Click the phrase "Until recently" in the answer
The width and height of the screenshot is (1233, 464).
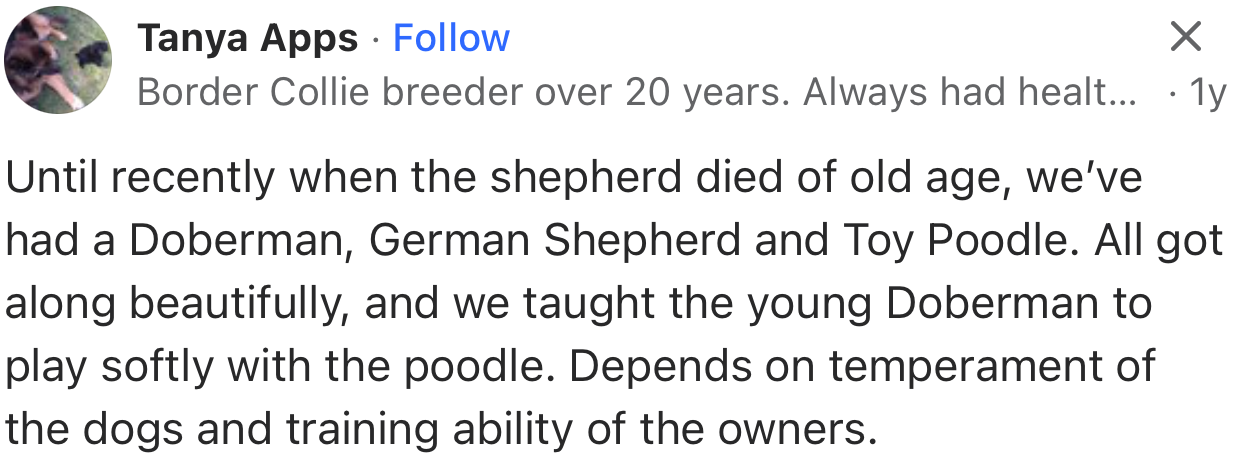click(x=141, y=179)
